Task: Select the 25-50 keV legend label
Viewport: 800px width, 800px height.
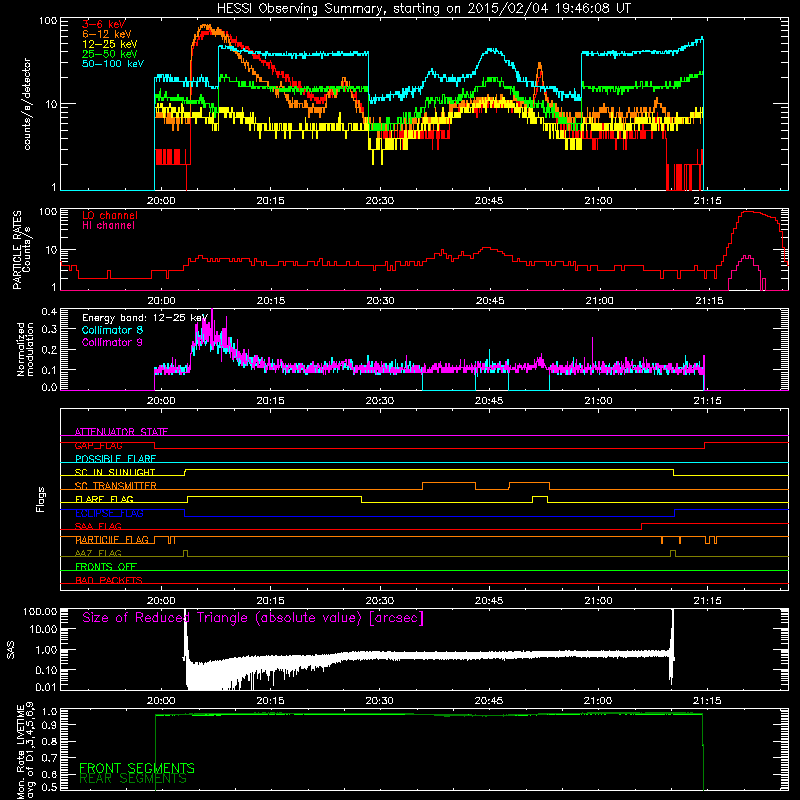Action: tap(109, 54)
